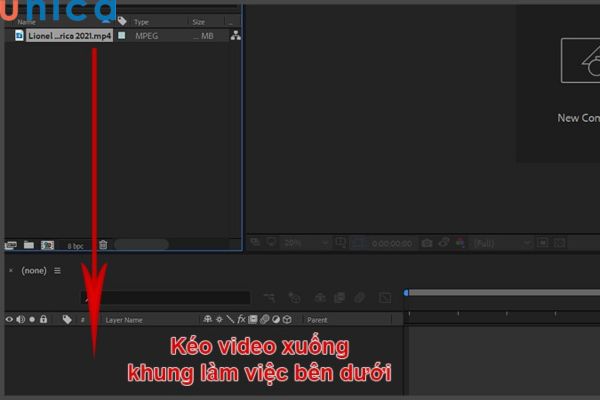Click the Collapse Transformations sun icon
Viewport: 600px width, 400px height.
point(219,319)
